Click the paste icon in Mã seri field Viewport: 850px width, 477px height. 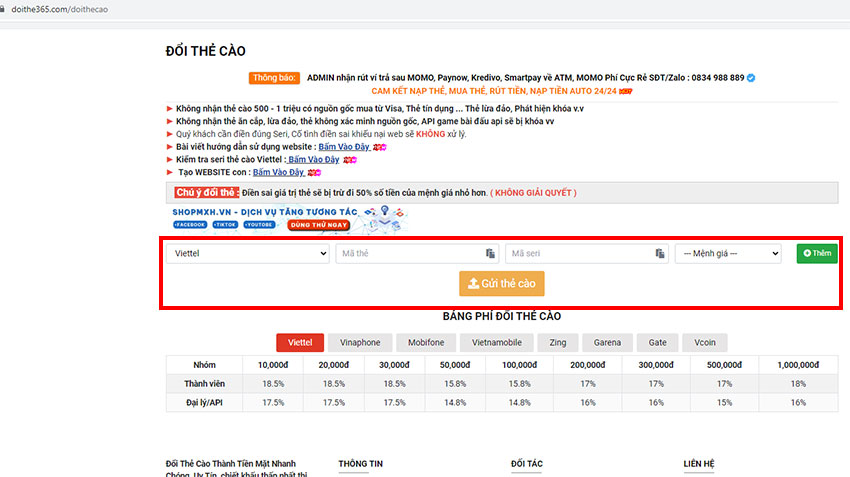point(660,254)
